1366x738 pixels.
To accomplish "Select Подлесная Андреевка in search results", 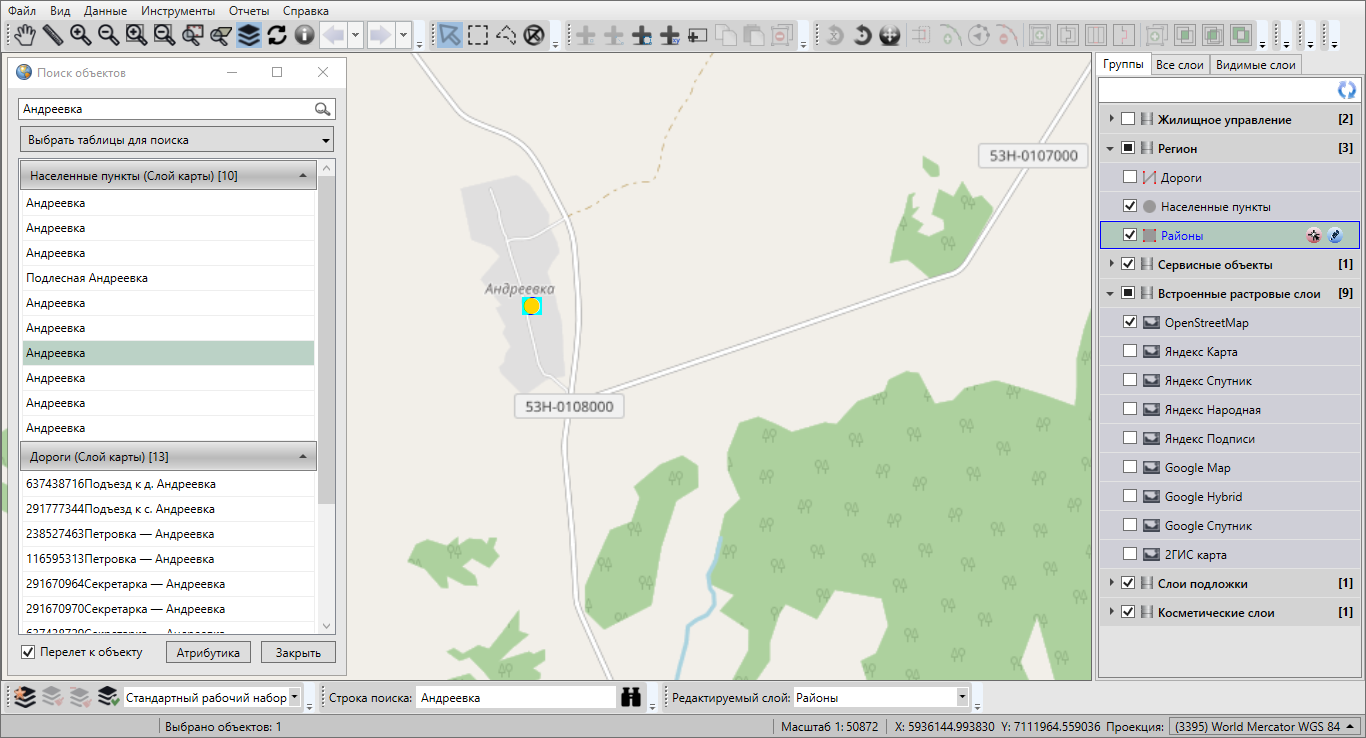I will coord(87,278).
